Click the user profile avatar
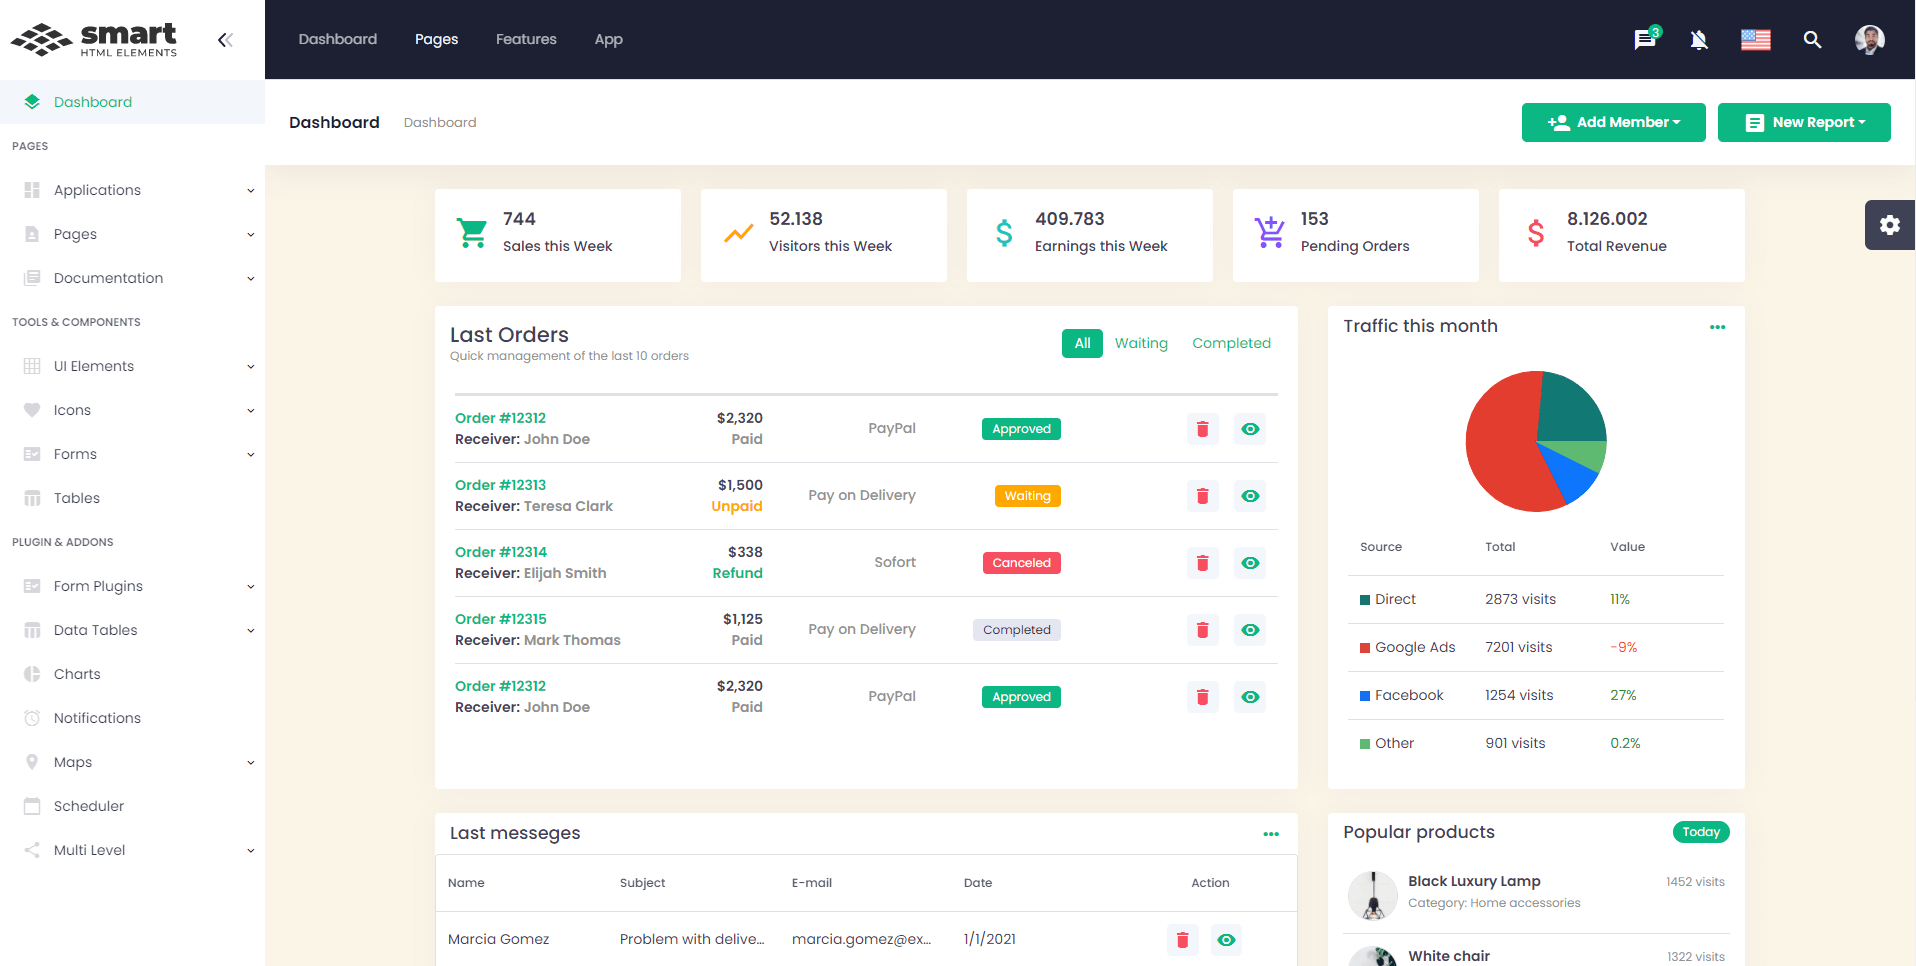This screenshot has height=966, width=1916. (1869, 39)
